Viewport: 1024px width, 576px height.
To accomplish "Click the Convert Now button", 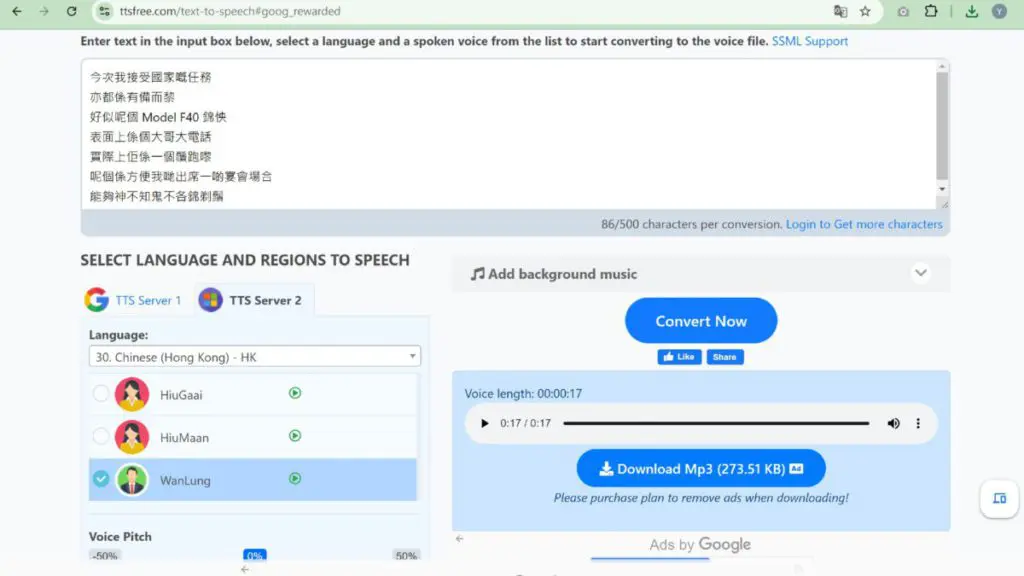I will 700,321.
